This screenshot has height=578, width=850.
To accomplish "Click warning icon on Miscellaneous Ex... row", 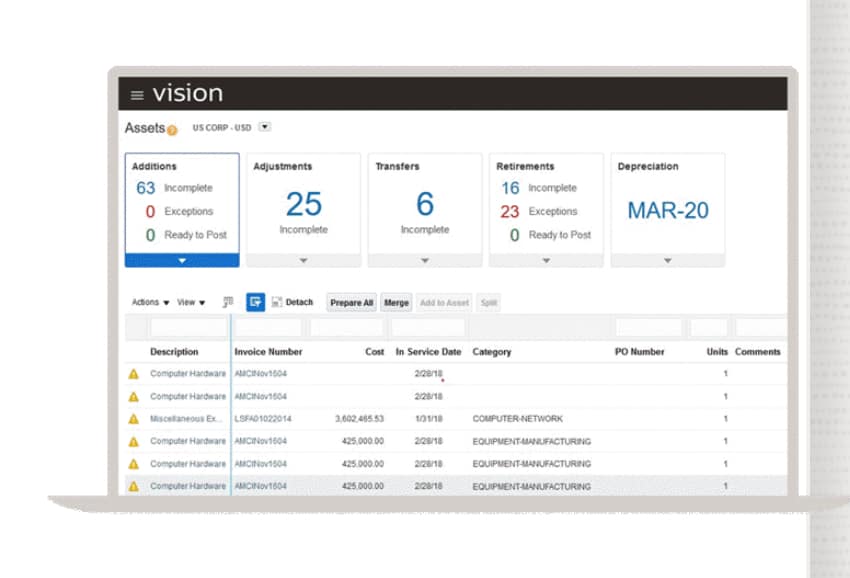I will (133, 419).
